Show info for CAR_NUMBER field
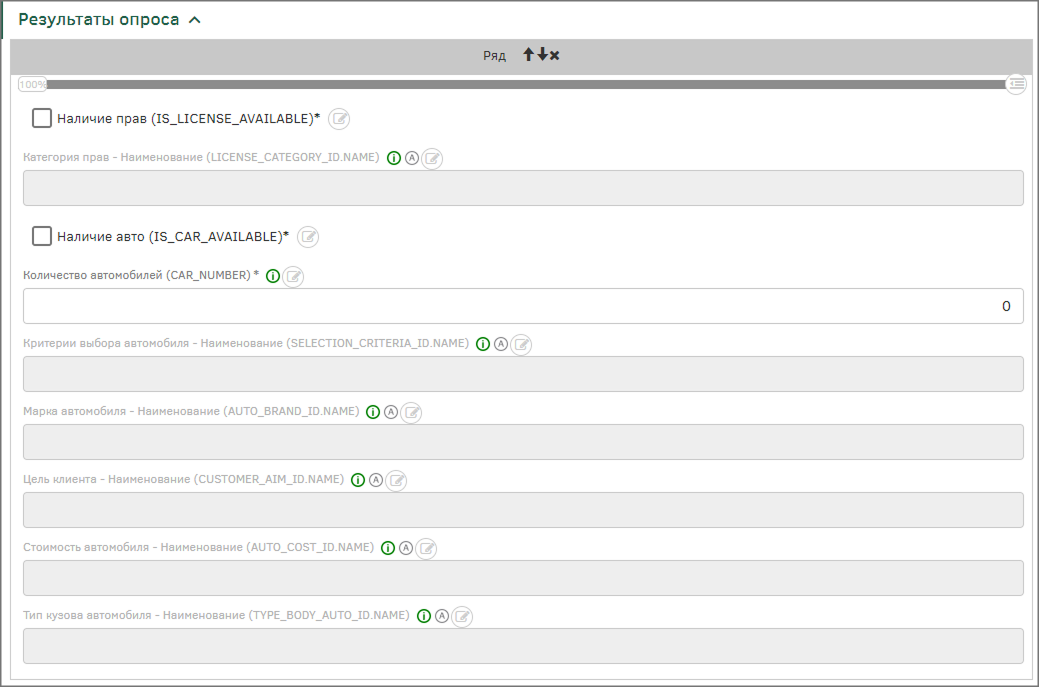 [x=273, y=276]
